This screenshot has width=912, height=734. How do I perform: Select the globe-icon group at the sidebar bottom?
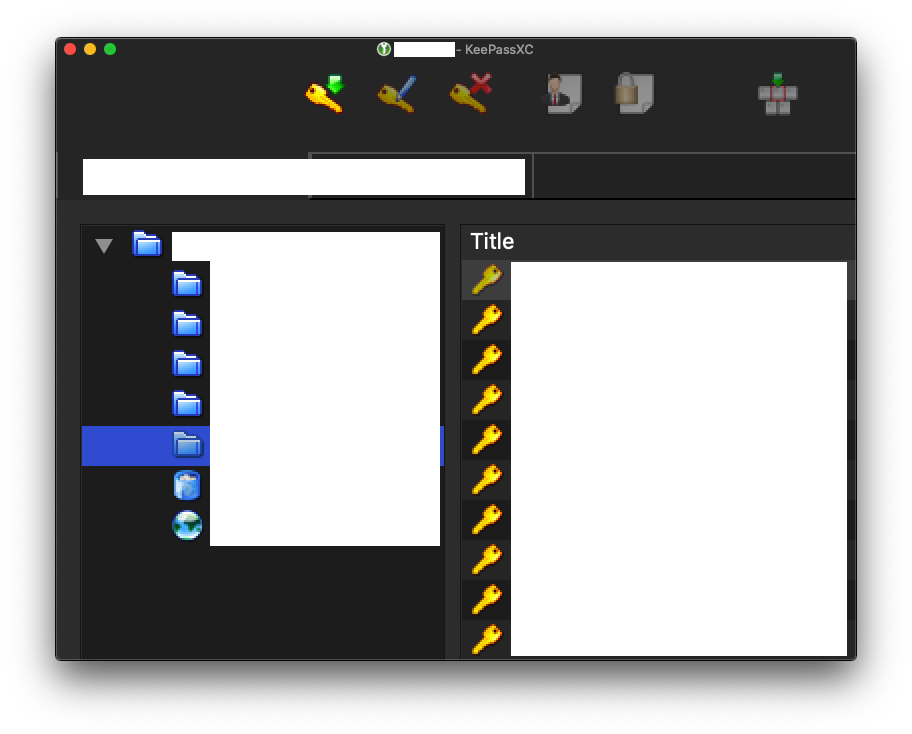pos(186,525)
